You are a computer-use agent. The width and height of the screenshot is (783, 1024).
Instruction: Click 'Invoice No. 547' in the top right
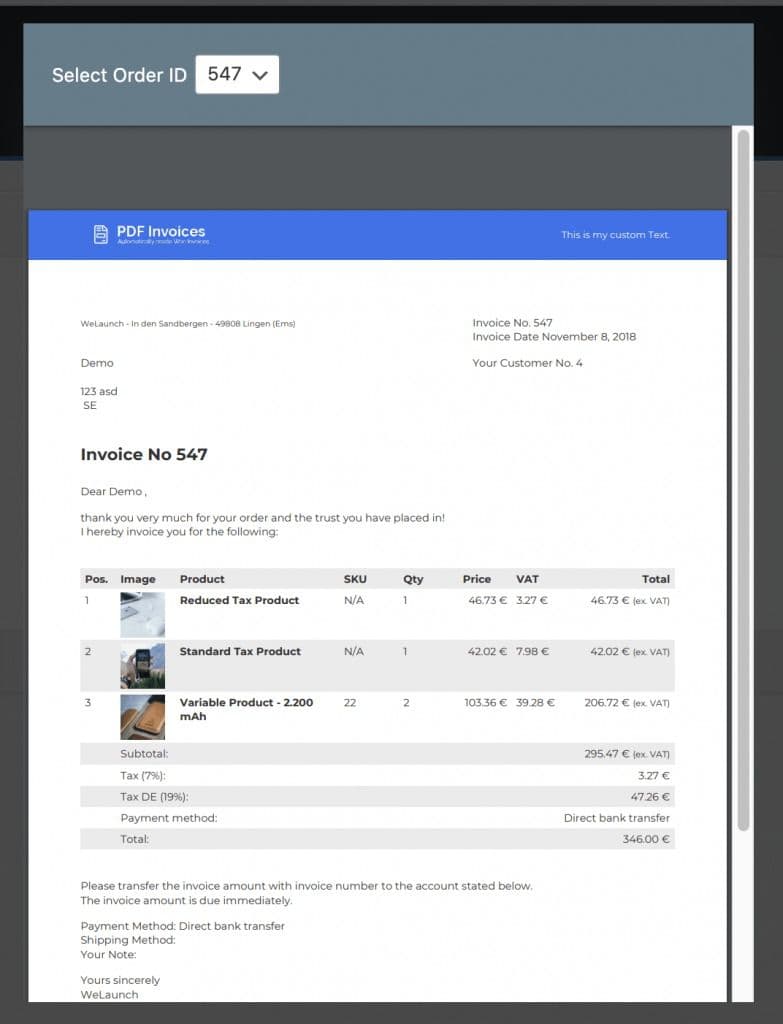[x=512, y=323]
